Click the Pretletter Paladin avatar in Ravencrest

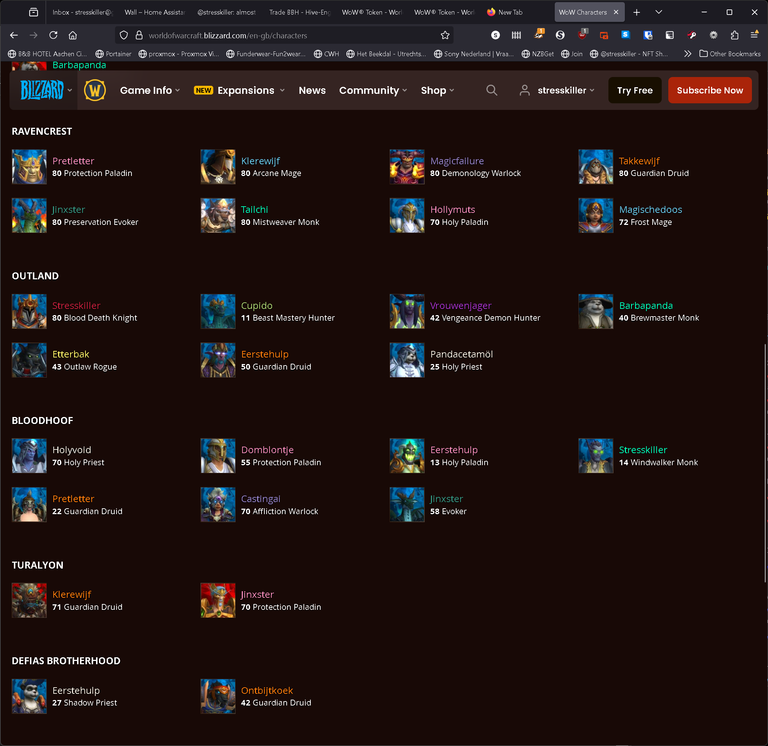(29, 167)
